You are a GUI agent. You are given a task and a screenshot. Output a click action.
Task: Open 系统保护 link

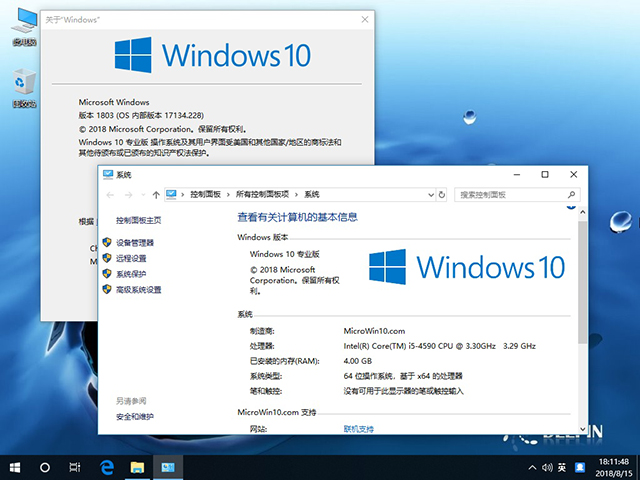point(131,274)
